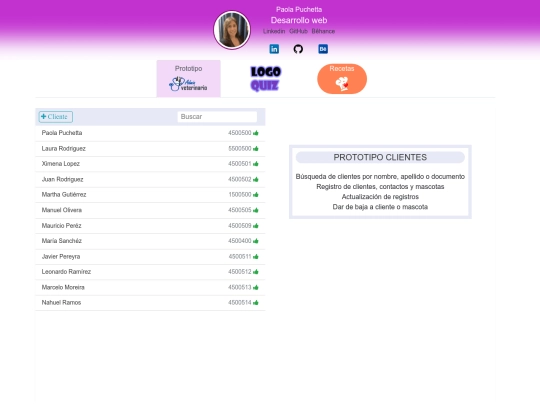
Task: Click thumbs-up icon for Laura Rodriguez
Action: click(x=256, y=148)
